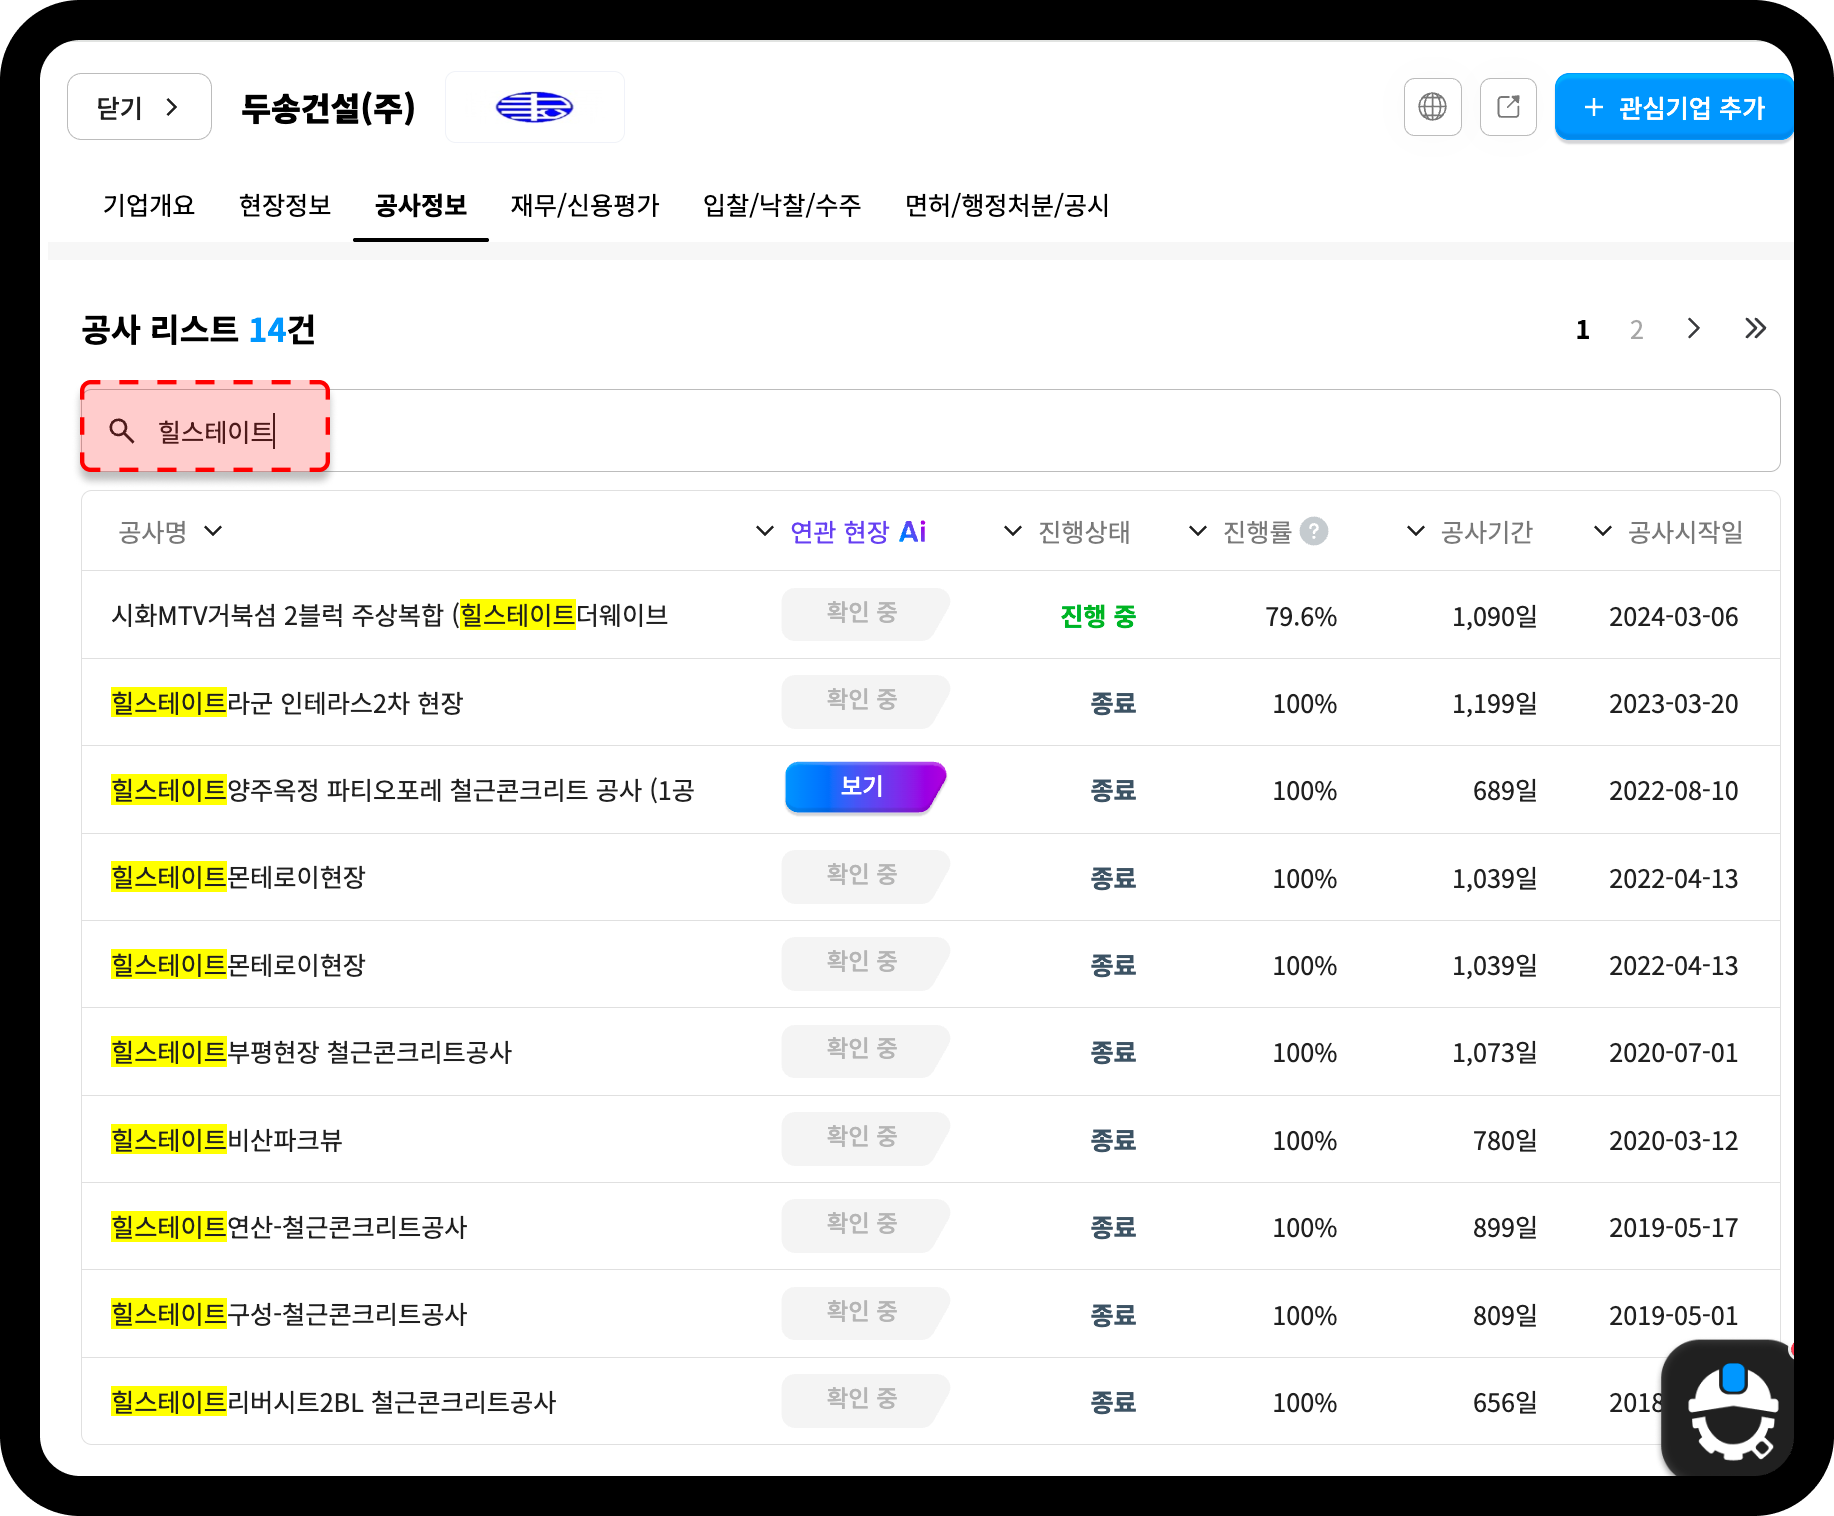Viewport: 1834px width, 1516px height.
Task: Click the 닫기 close panel button
Action: tap(139, 107)
